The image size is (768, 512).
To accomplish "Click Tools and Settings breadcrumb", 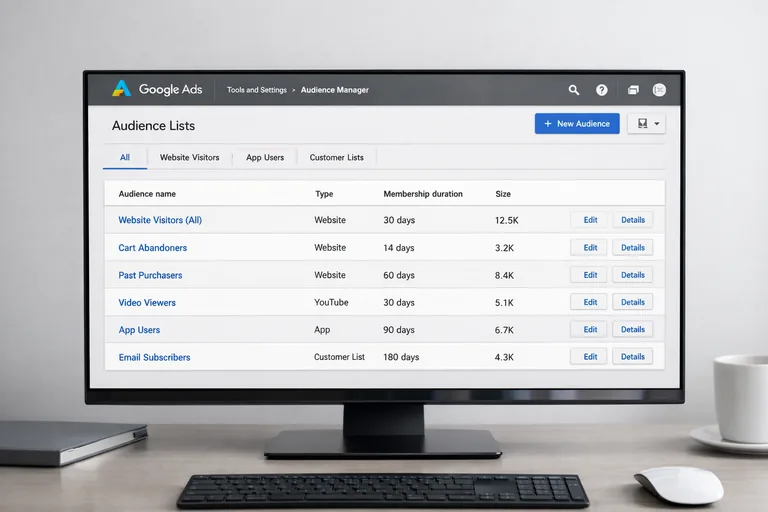I will pyautogui.click(x=256, y=90).
